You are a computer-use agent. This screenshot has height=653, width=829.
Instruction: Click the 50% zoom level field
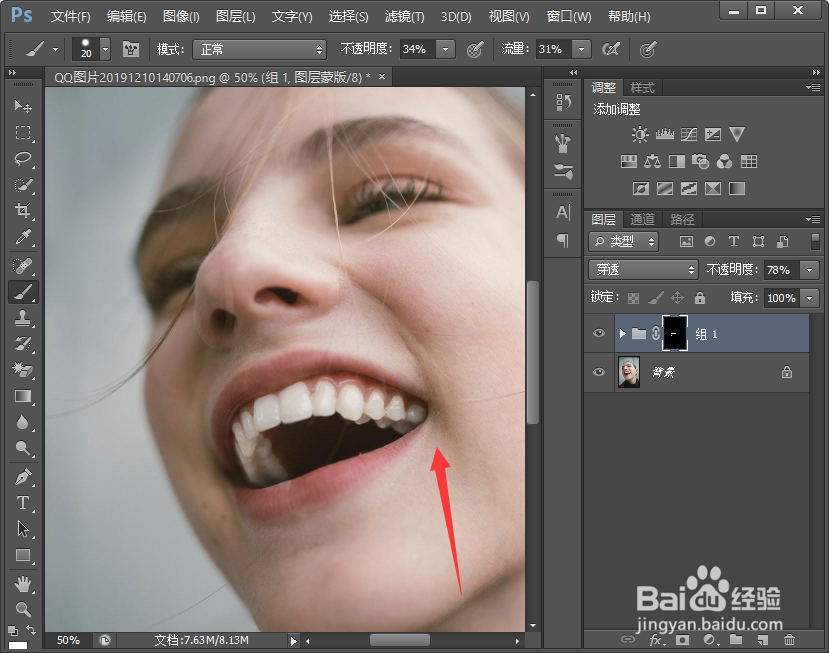[x=68, y=640]
